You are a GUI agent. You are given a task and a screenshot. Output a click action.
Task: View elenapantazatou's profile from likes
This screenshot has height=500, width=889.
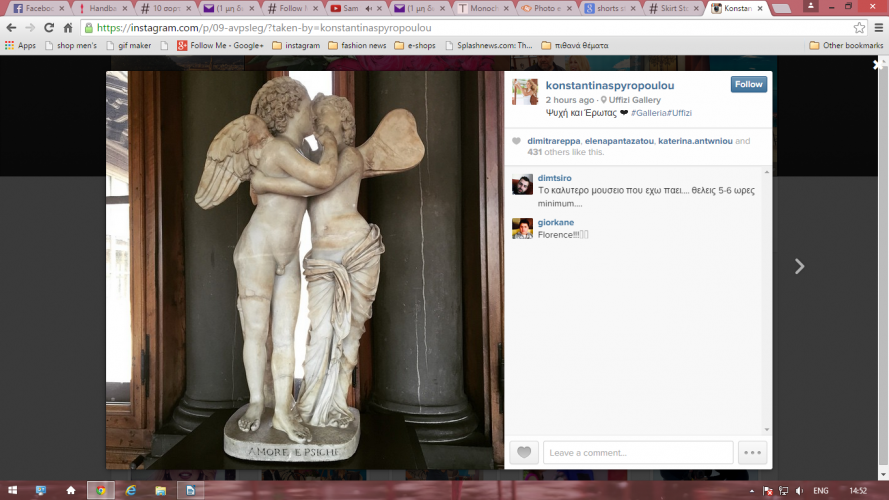tap(619, 141)
